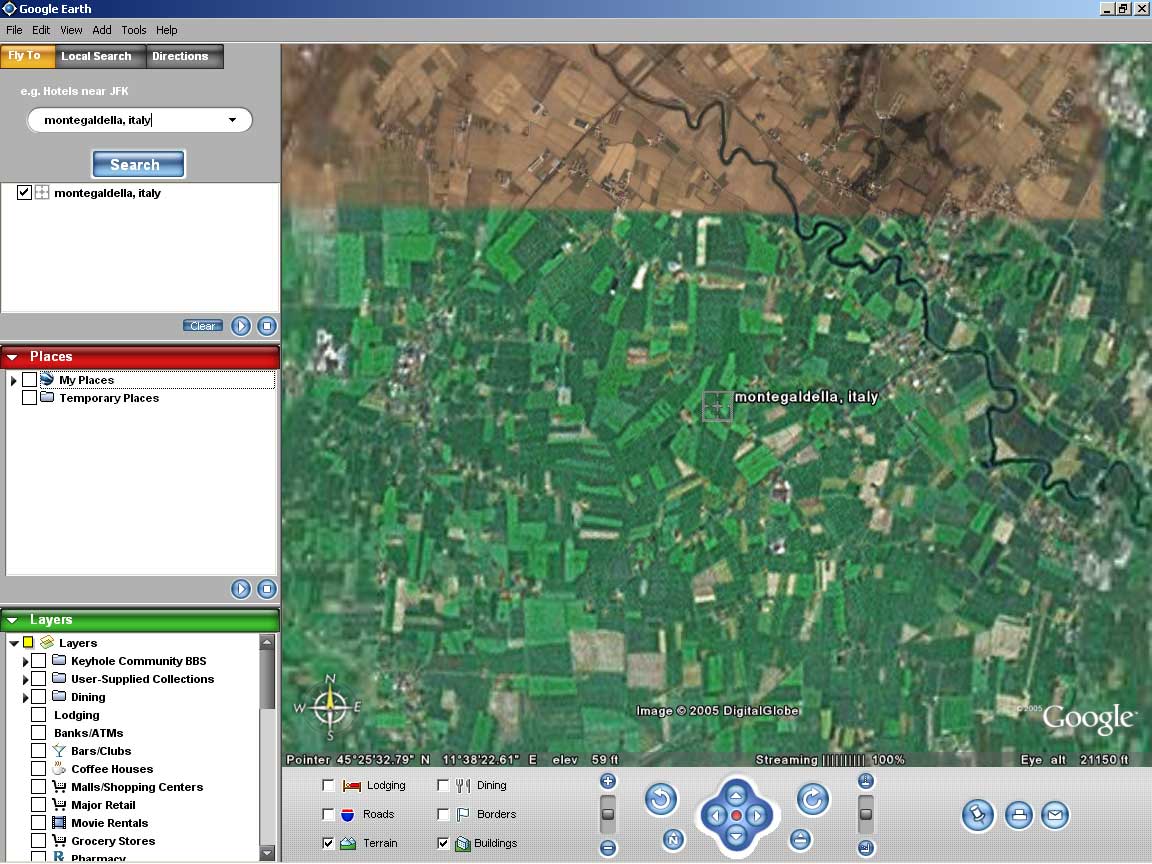The image size is (1152, 864).
Task: Play tour in the Places panel
Action: click(x=241, y=588)
